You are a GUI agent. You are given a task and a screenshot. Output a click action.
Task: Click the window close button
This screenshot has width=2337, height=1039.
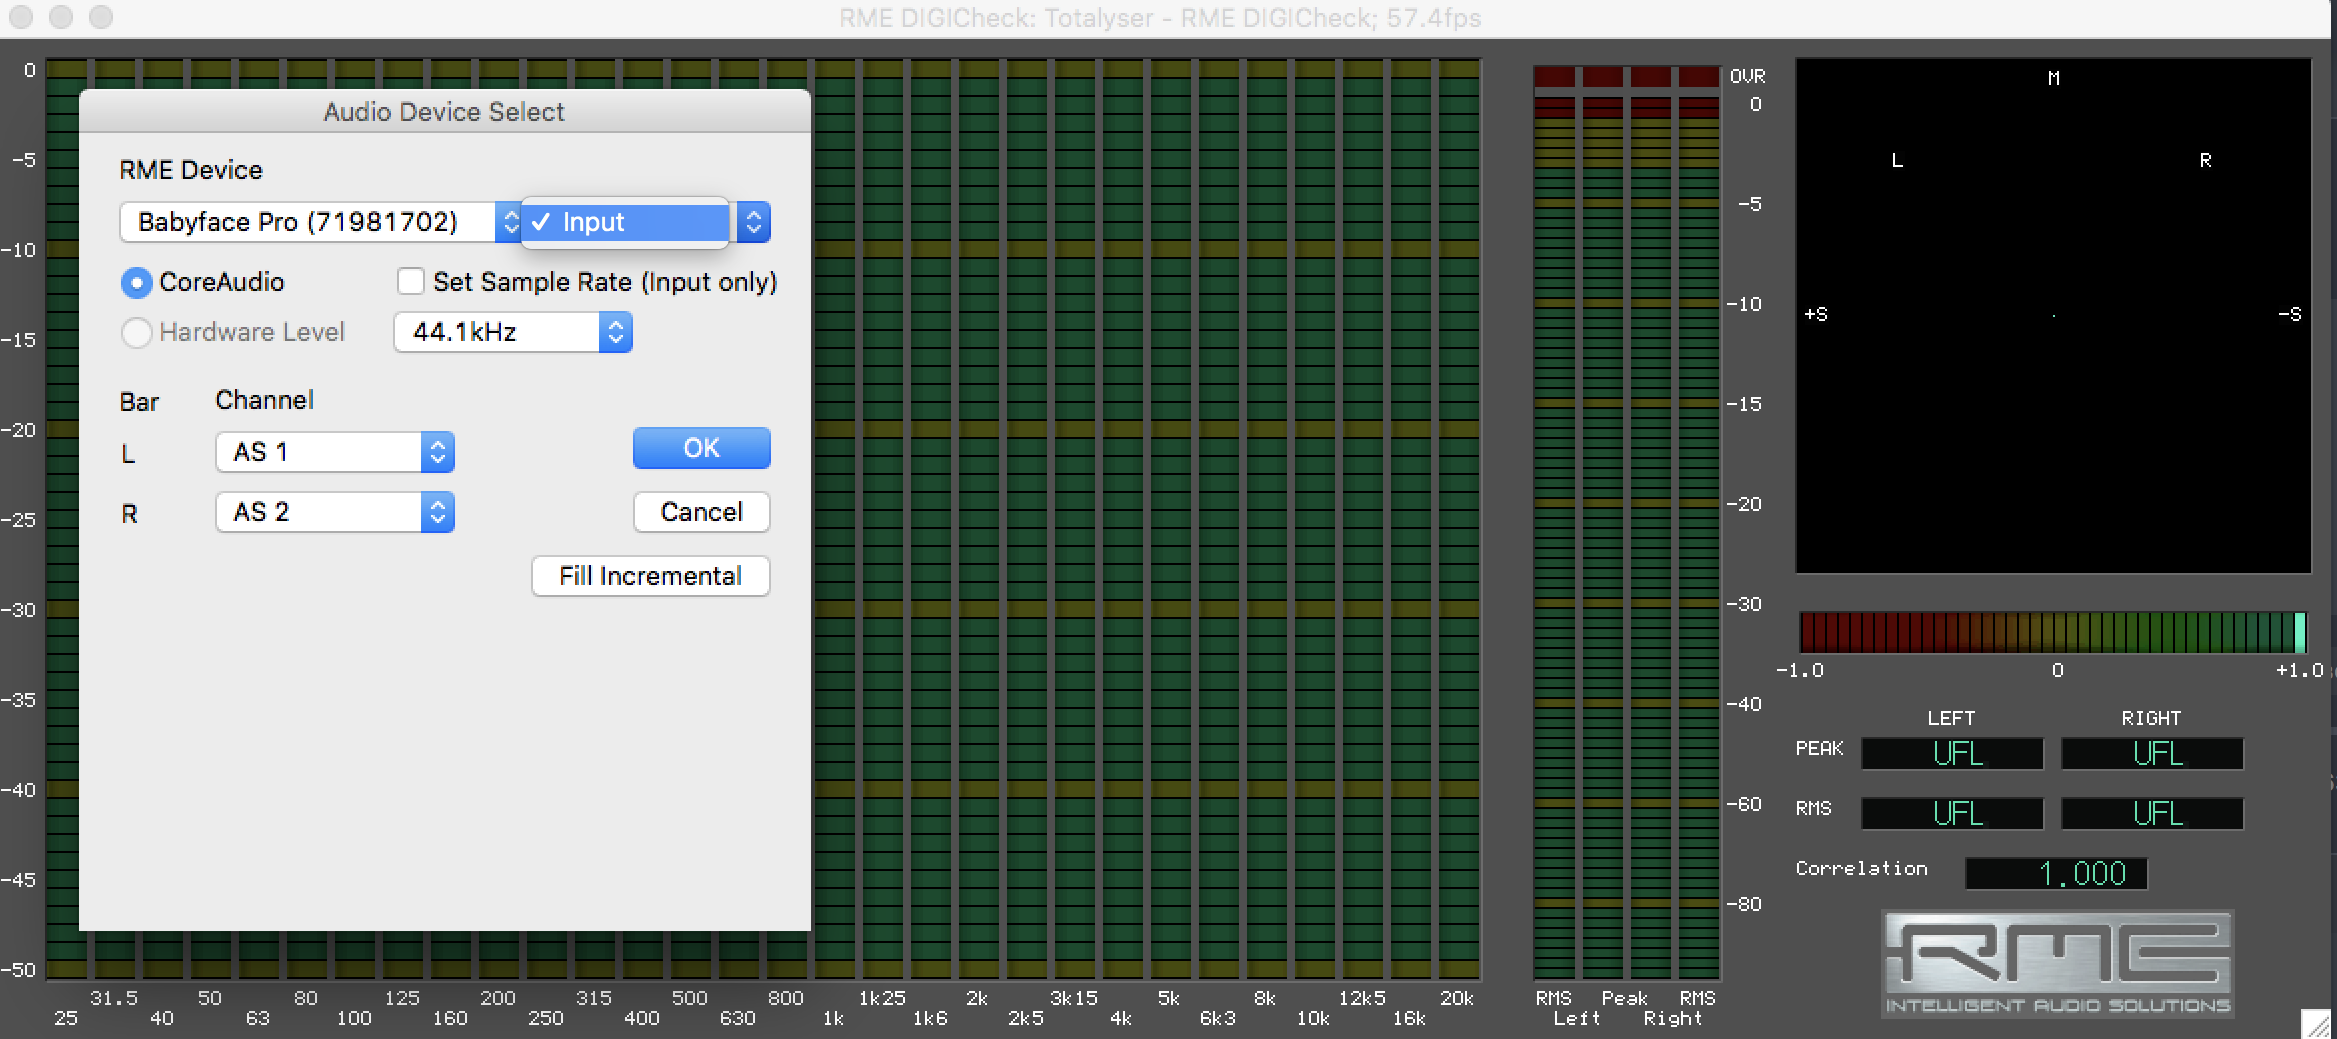click(x=21, y=17)
